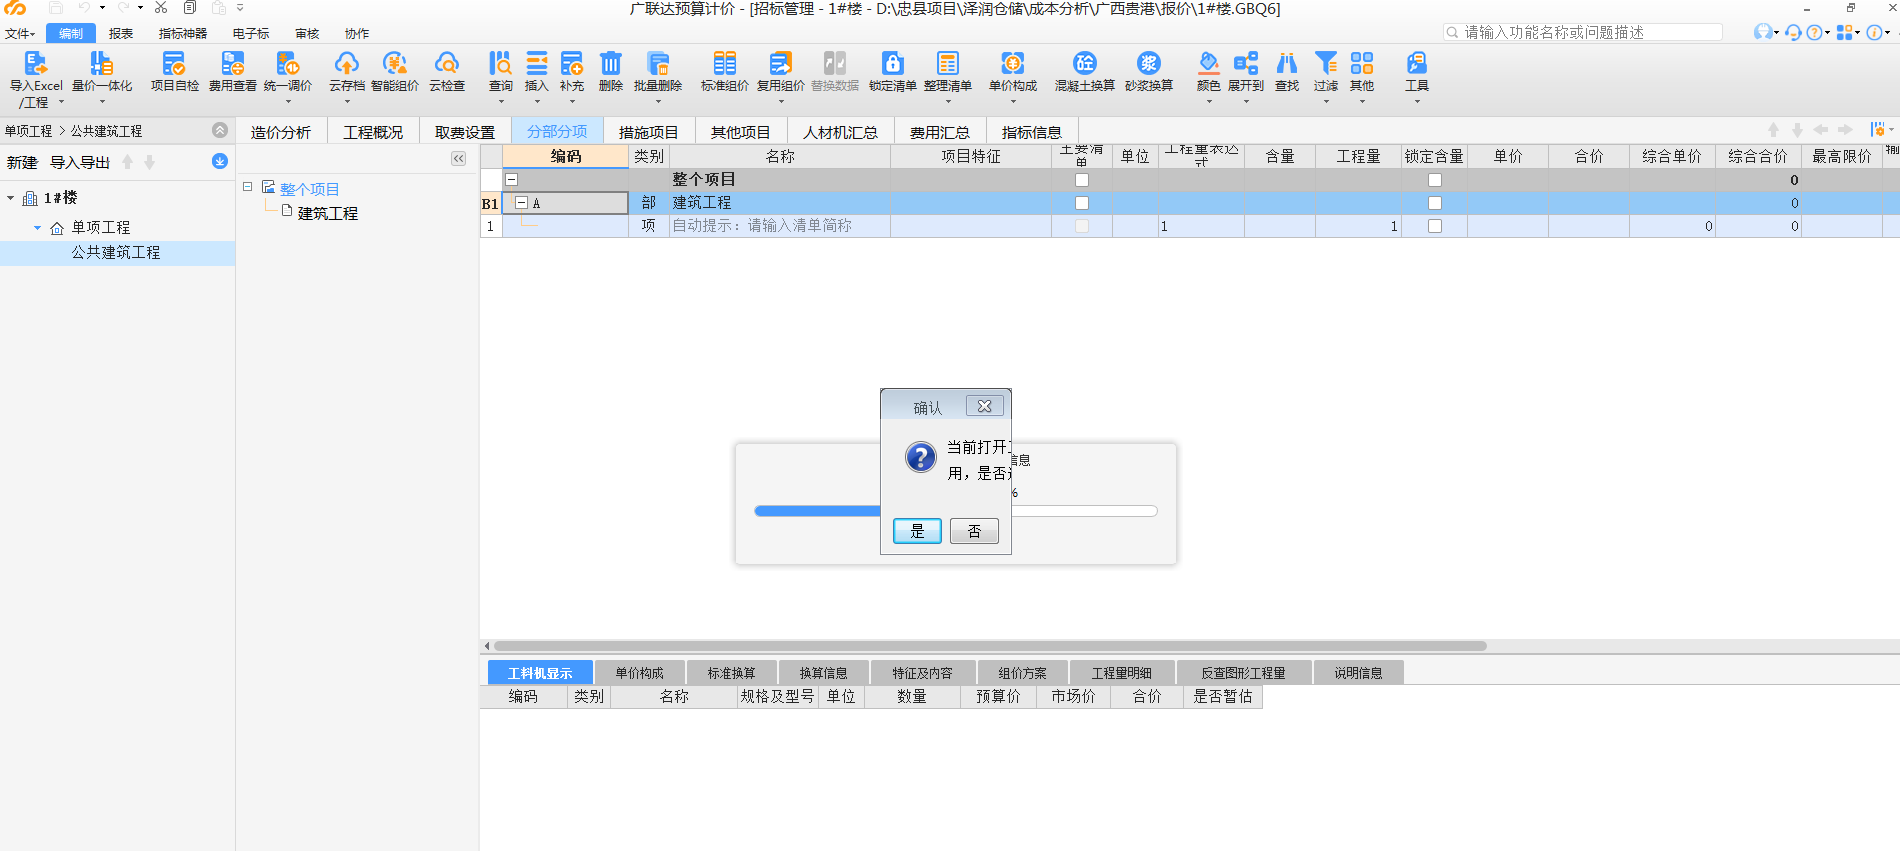Open dropdown arrow under 统一调价
Screen dimensions: 1900x851
288,102
